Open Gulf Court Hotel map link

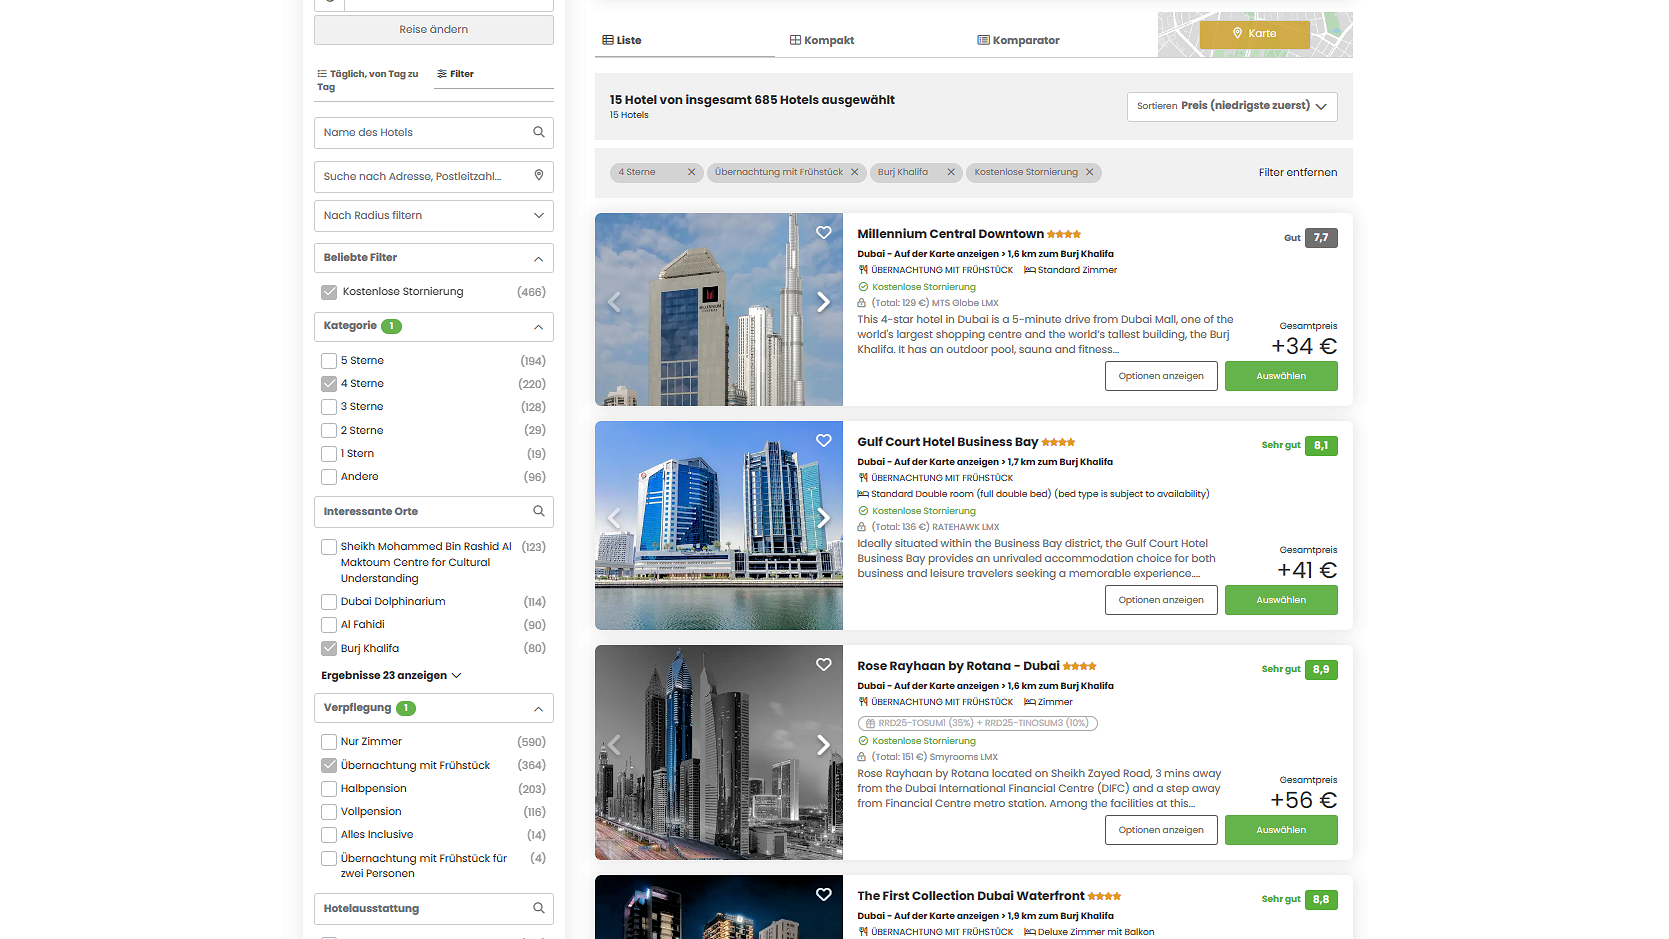946,462
